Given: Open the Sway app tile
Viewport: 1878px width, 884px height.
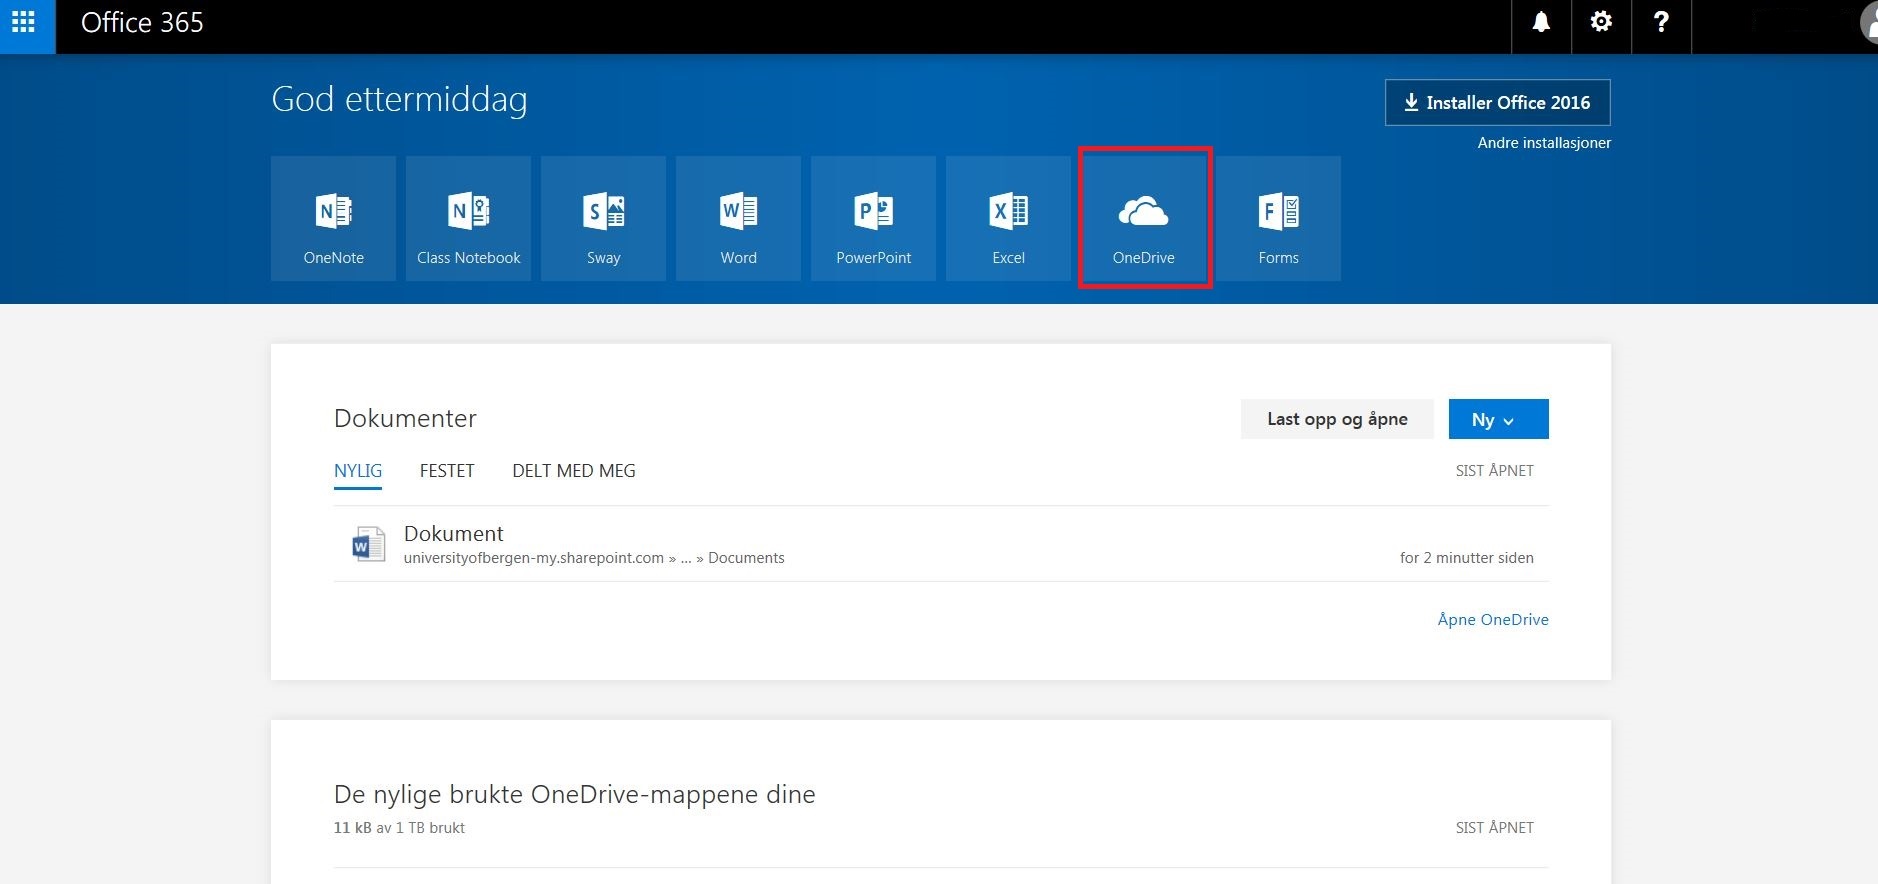Looking at the screenshot, I should coord(603,218).
